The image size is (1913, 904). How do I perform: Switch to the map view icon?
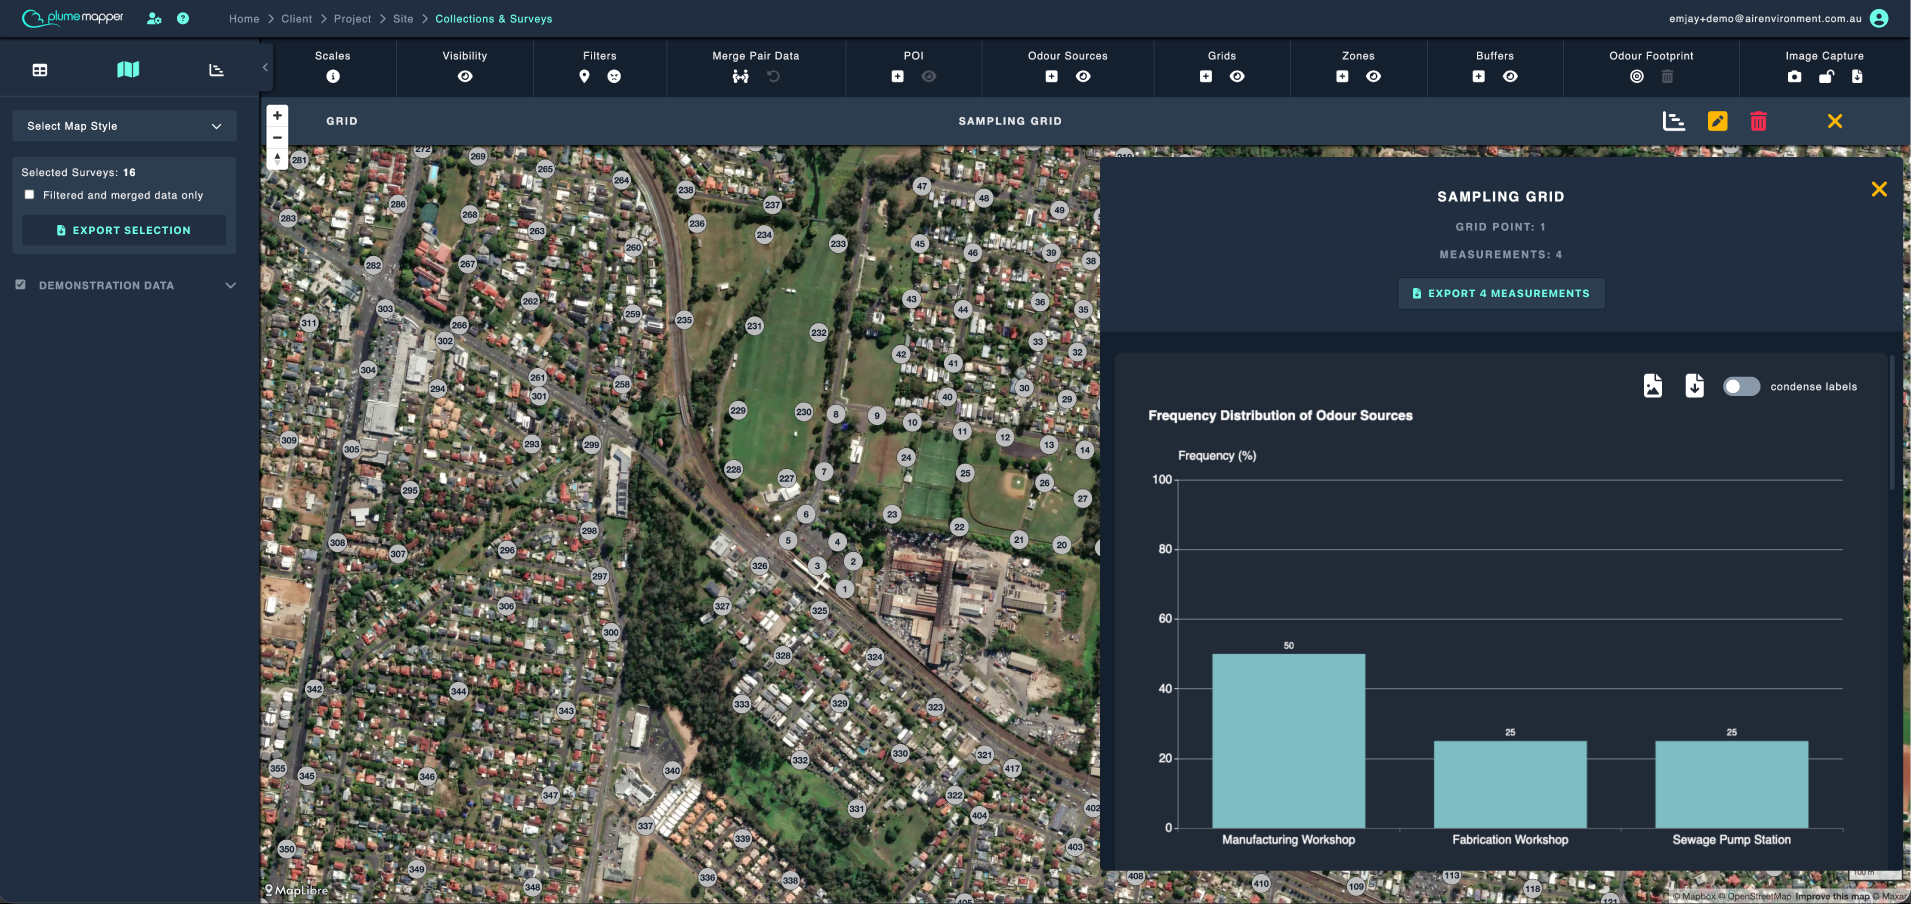click(128, 70)
